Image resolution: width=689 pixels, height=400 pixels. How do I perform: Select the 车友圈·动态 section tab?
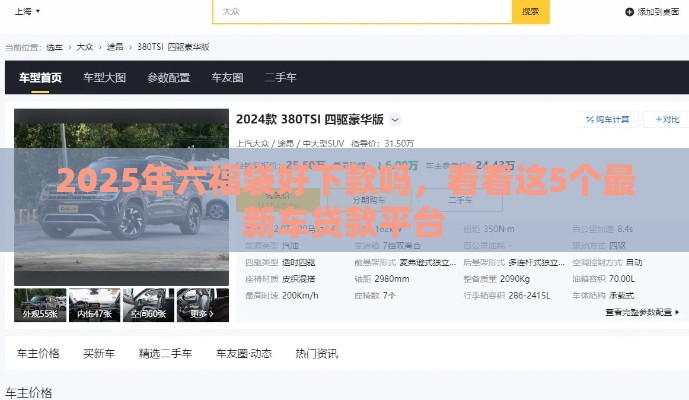click(244, 353)
